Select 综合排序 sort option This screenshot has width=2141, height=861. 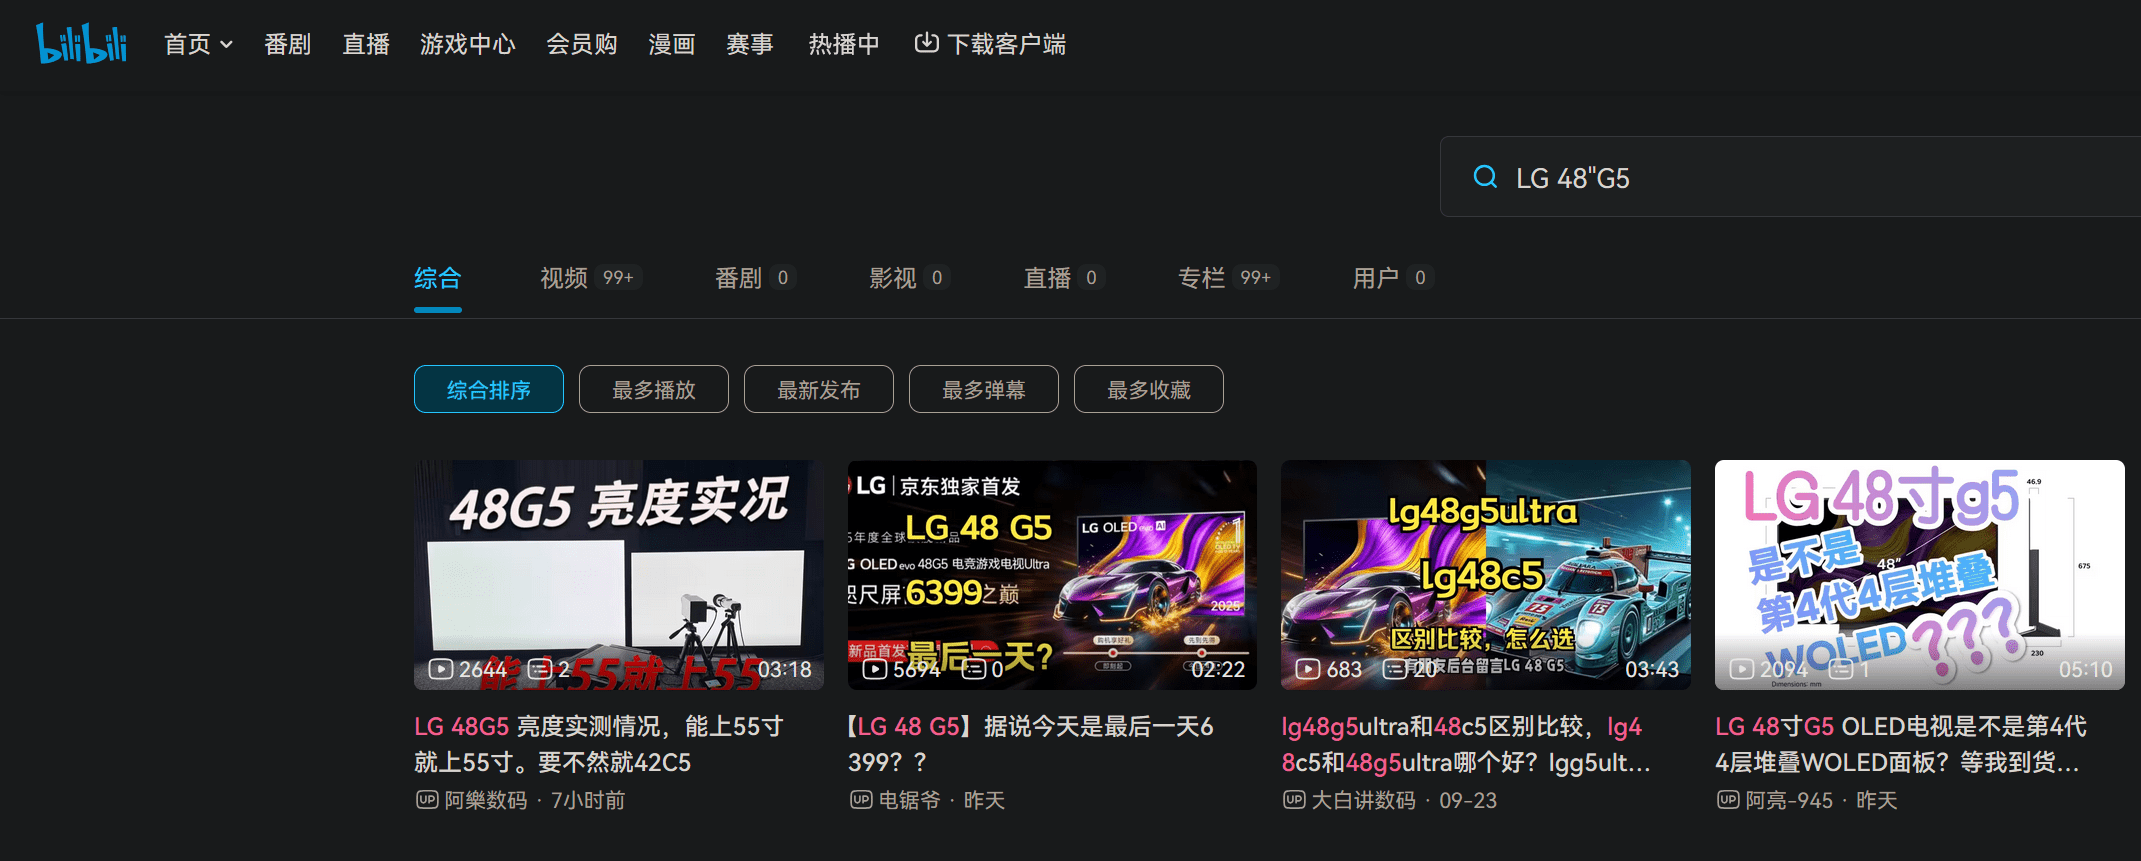coord(489,389)
